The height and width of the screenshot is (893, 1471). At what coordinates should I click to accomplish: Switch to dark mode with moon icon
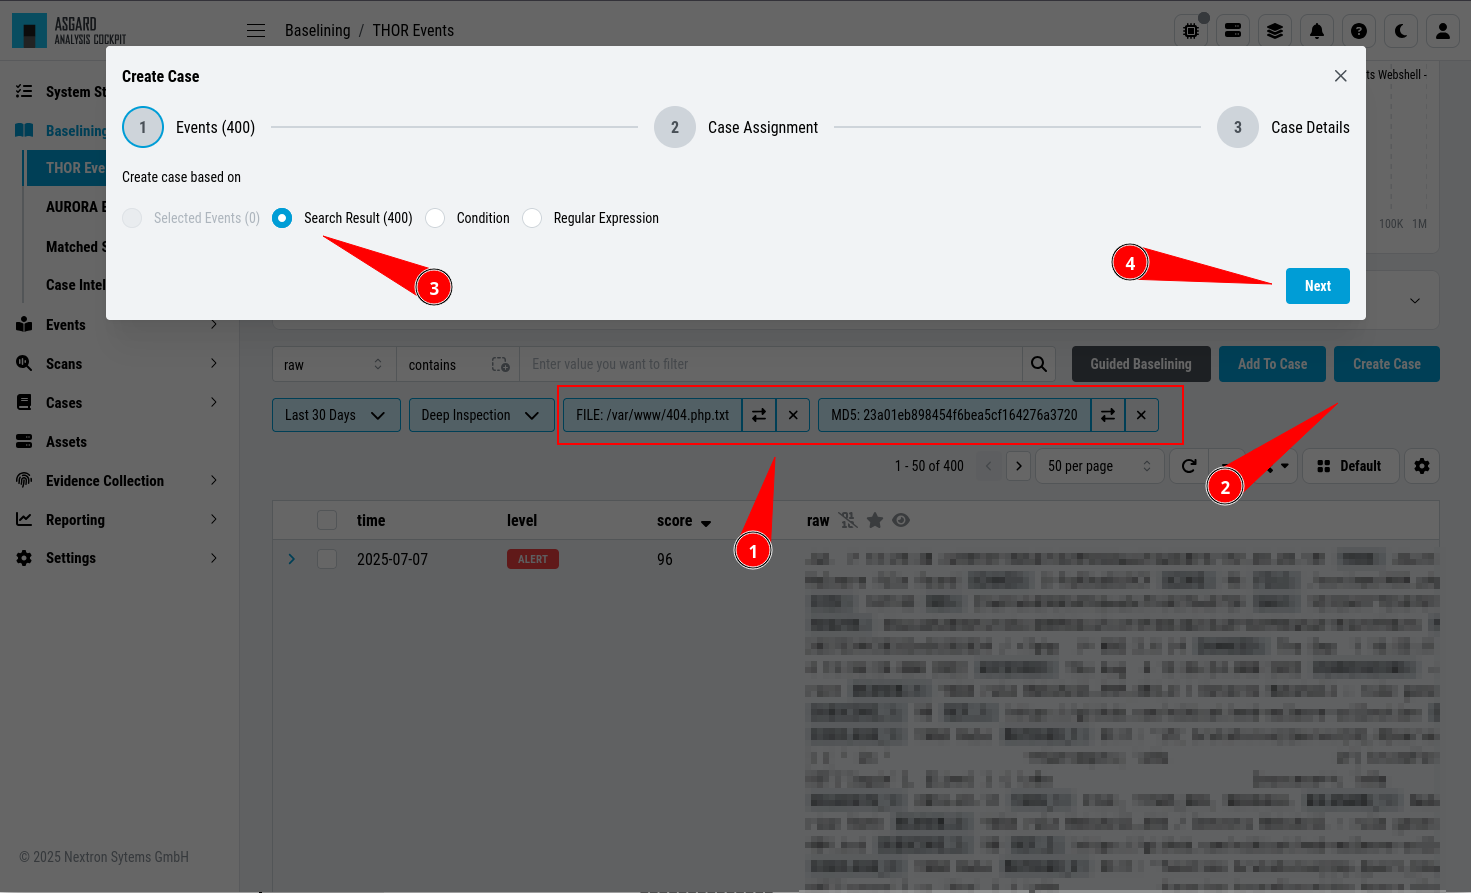(x=1401, y=31)
